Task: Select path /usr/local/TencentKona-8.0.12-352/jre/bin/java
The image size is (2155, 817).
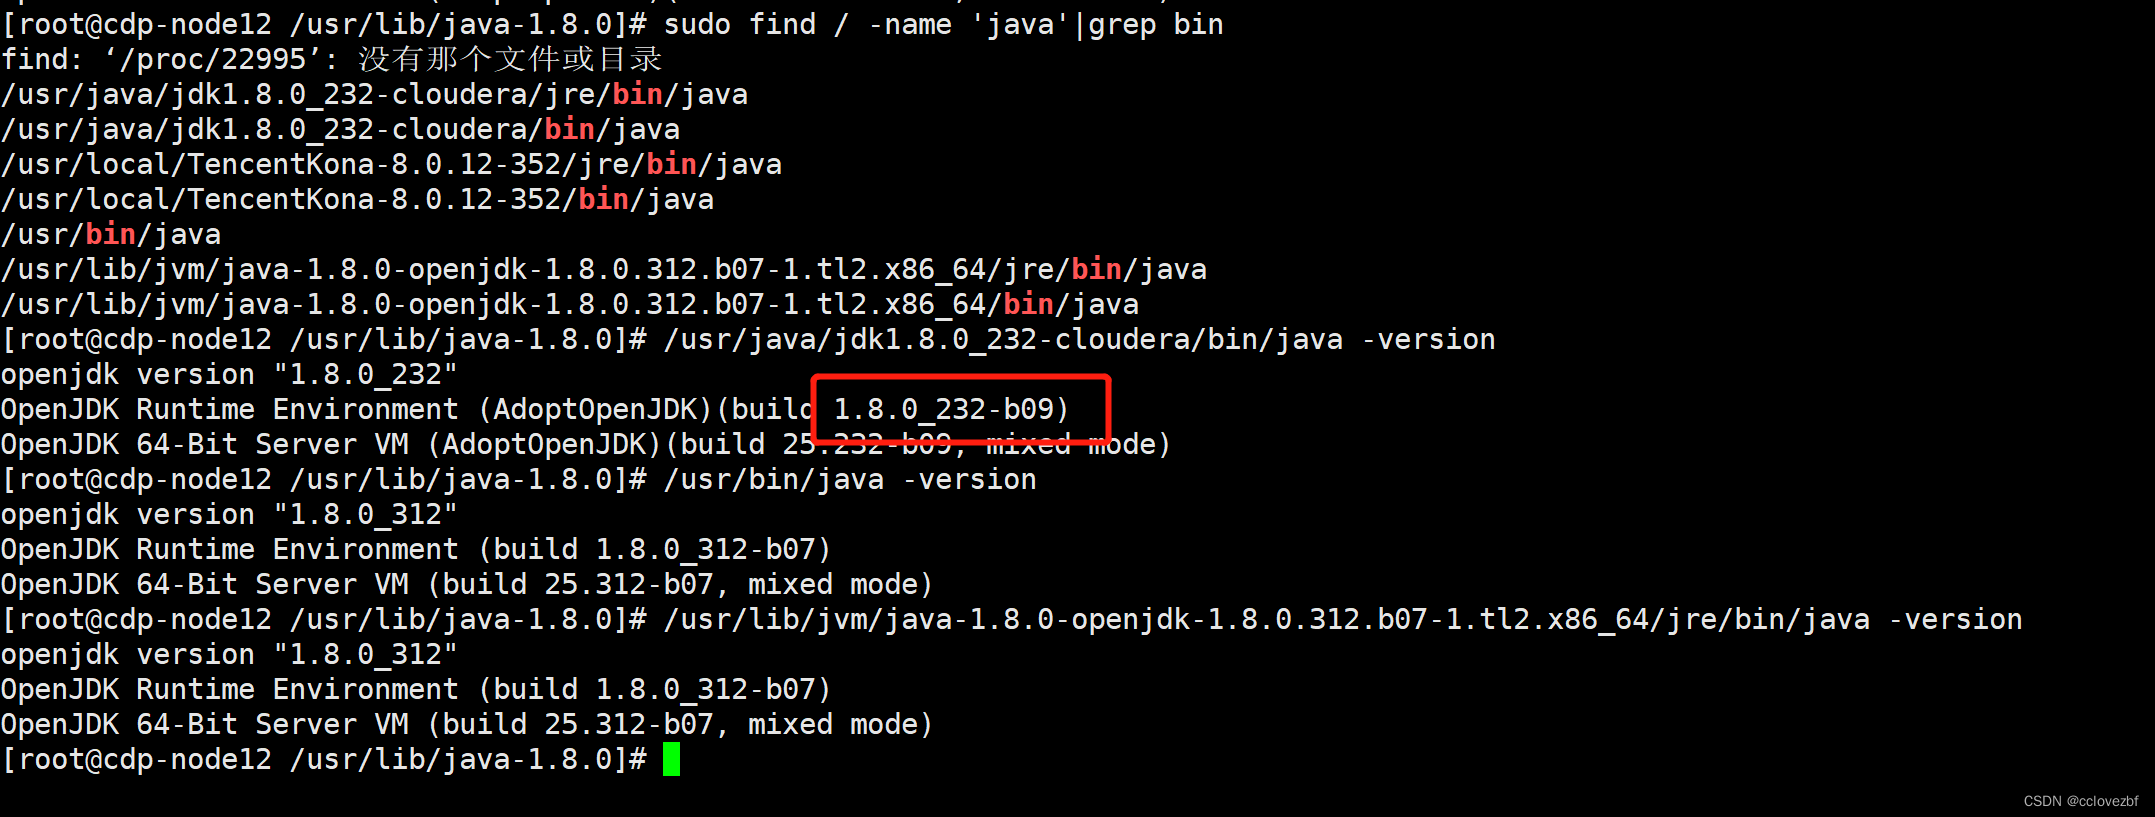Action: point(391,164)
